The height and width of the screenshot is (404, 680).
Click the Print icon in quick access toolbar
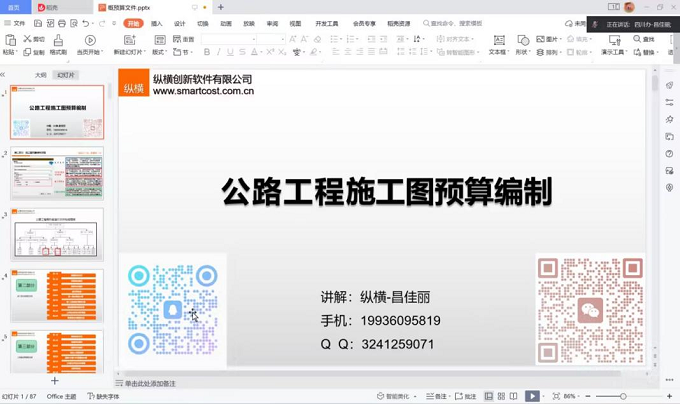tap(62, 23)
